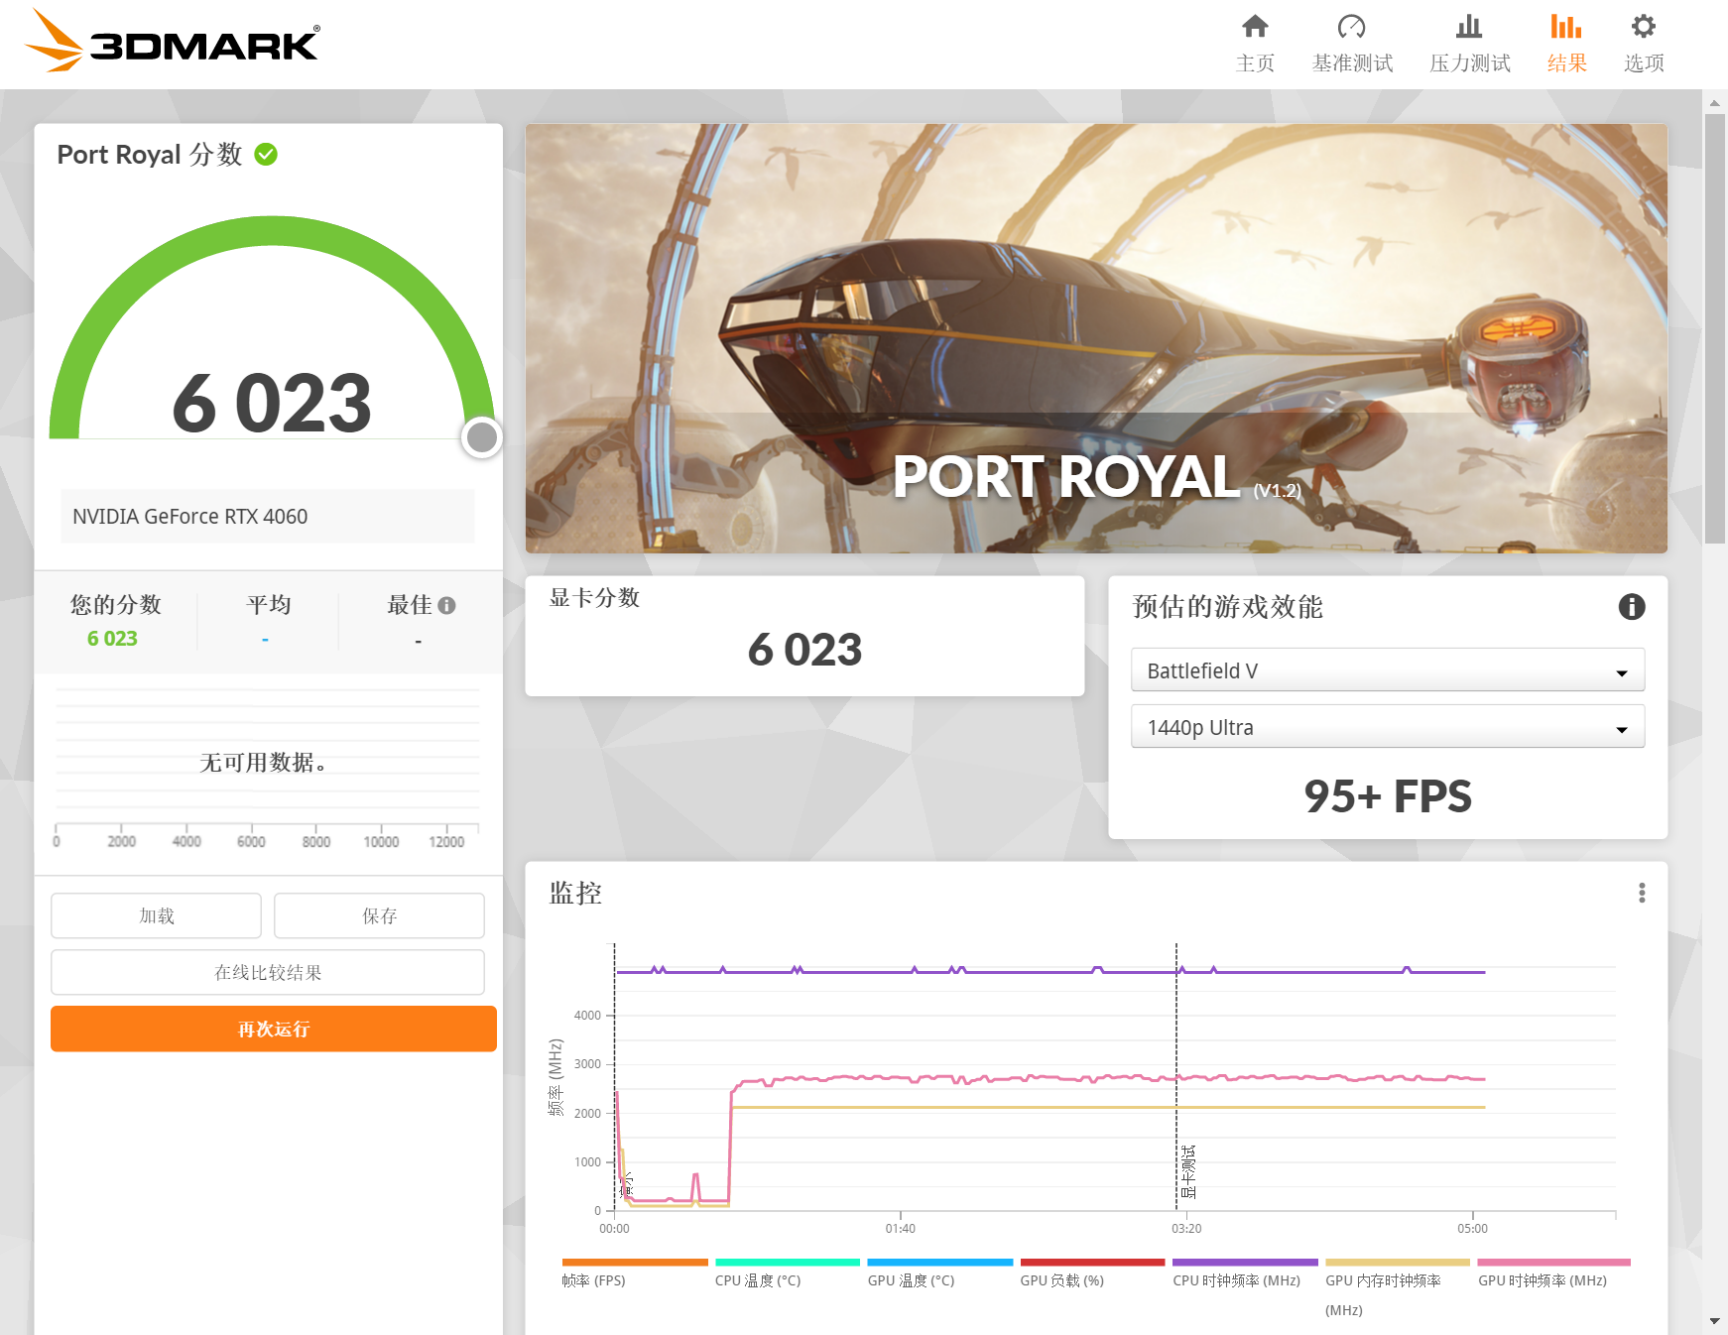The image size is (1728, 1335).
Task: Click the 05:00 time axis label
Action: [1472, 1228]
